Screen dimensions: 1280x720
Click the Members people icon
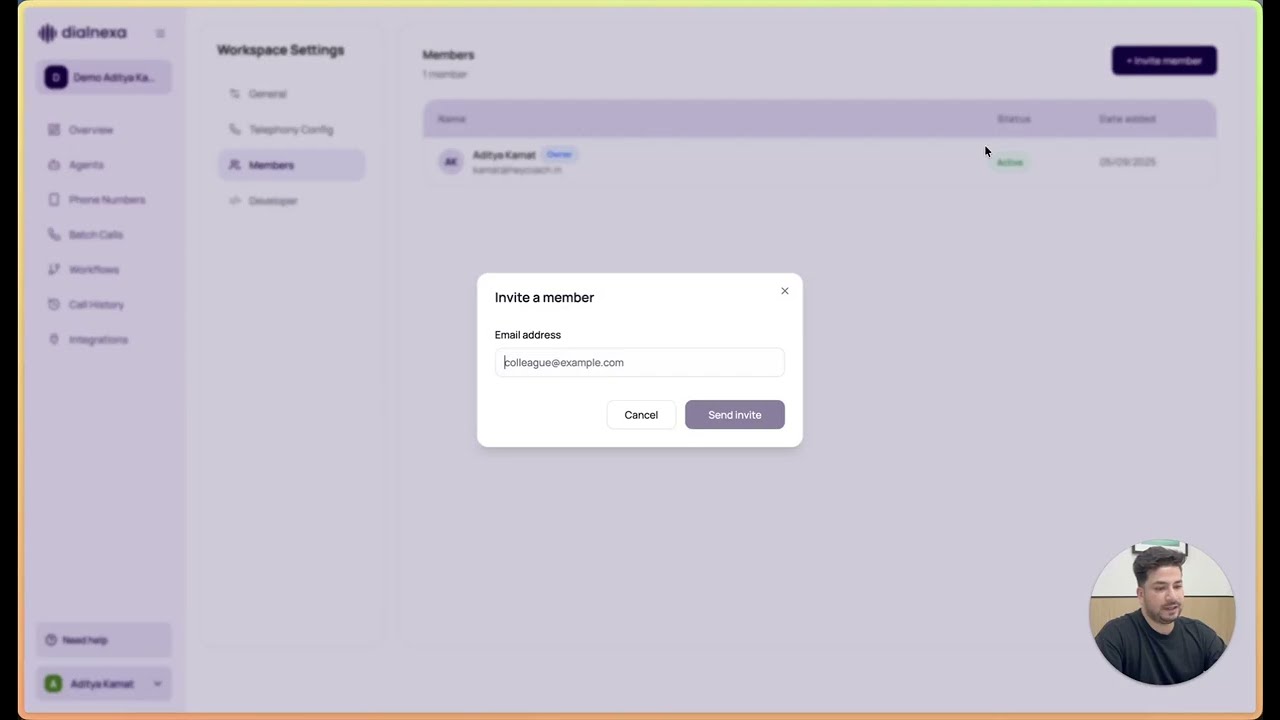coord(235,165)
